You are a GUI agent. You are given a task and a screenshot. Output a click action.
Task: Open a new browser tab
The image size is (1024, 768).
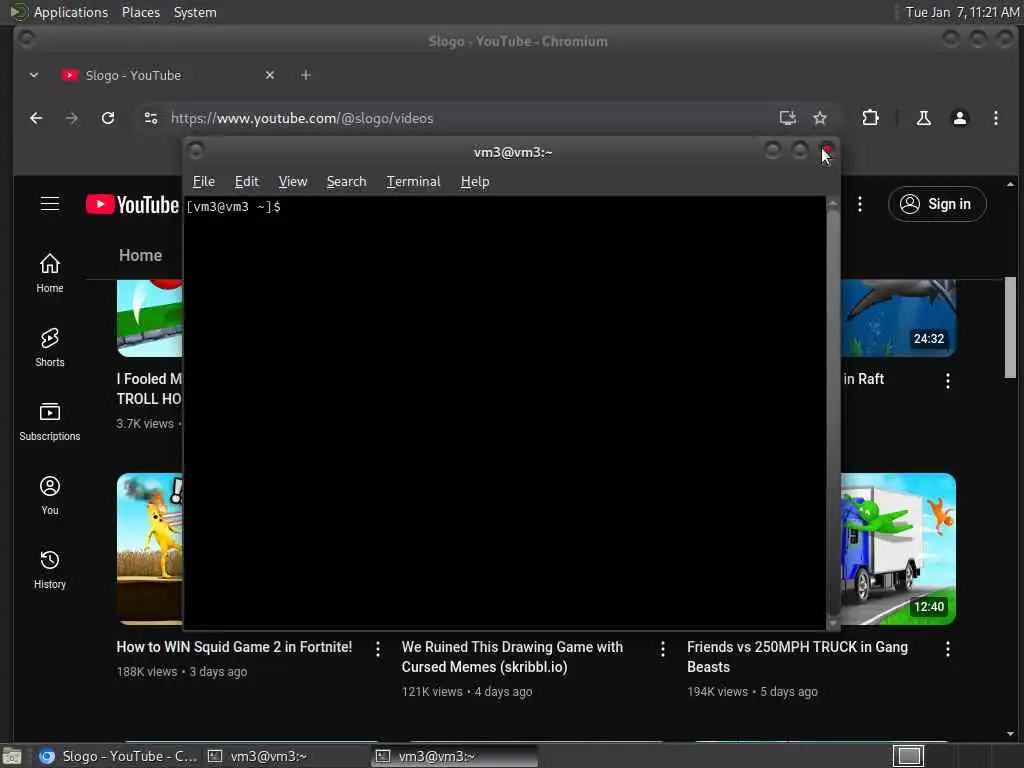coord(306,75)
